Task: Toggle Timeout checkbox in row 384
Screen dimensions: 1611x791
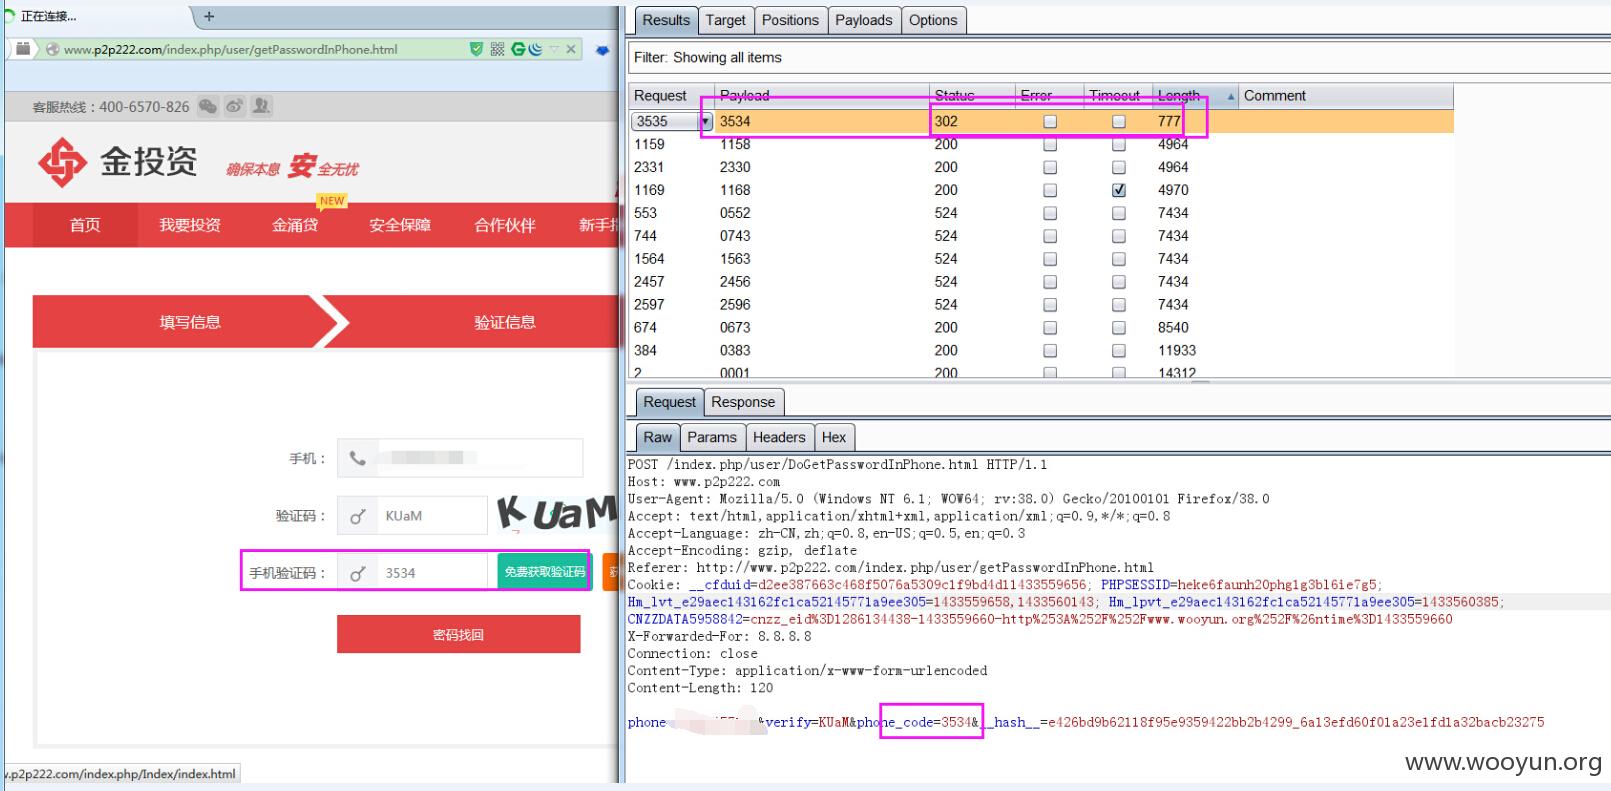Action: click(x=1119, y=351)
